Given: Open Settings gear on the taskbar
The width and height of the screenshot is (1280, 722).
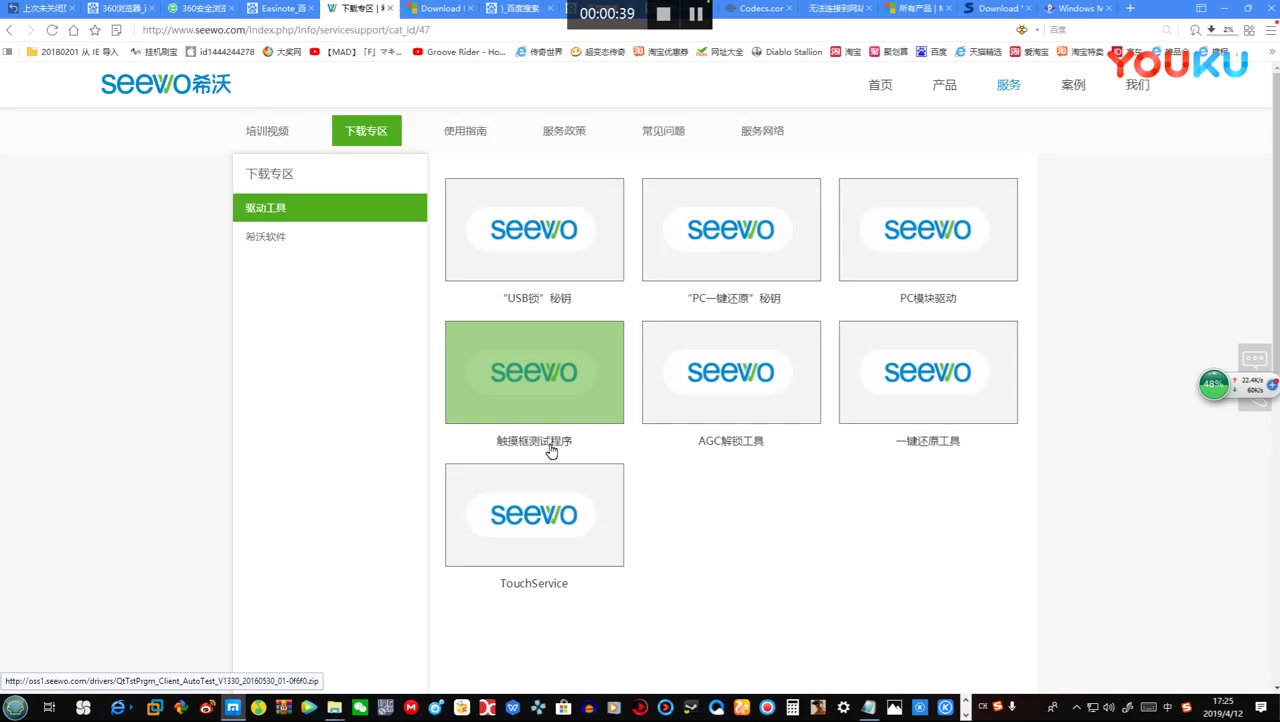Looking at the screenshot, I should (843, 708).
